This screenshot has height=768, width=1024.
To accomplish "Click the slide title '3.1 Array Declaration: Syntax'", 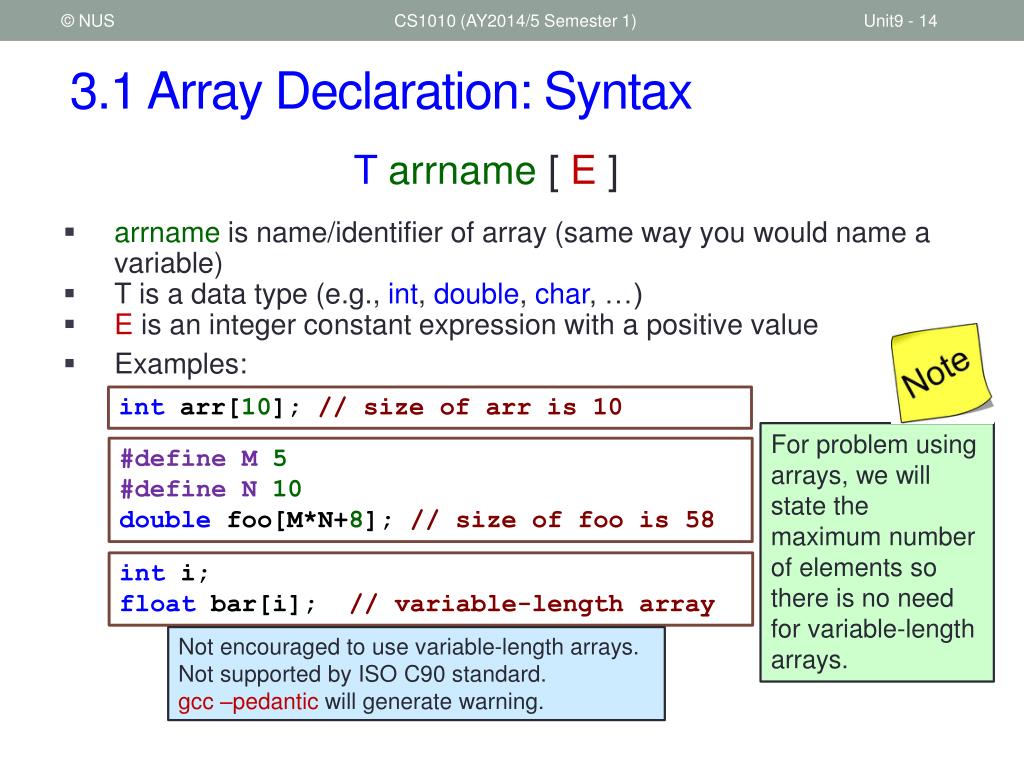I will (x=381, y=92).
